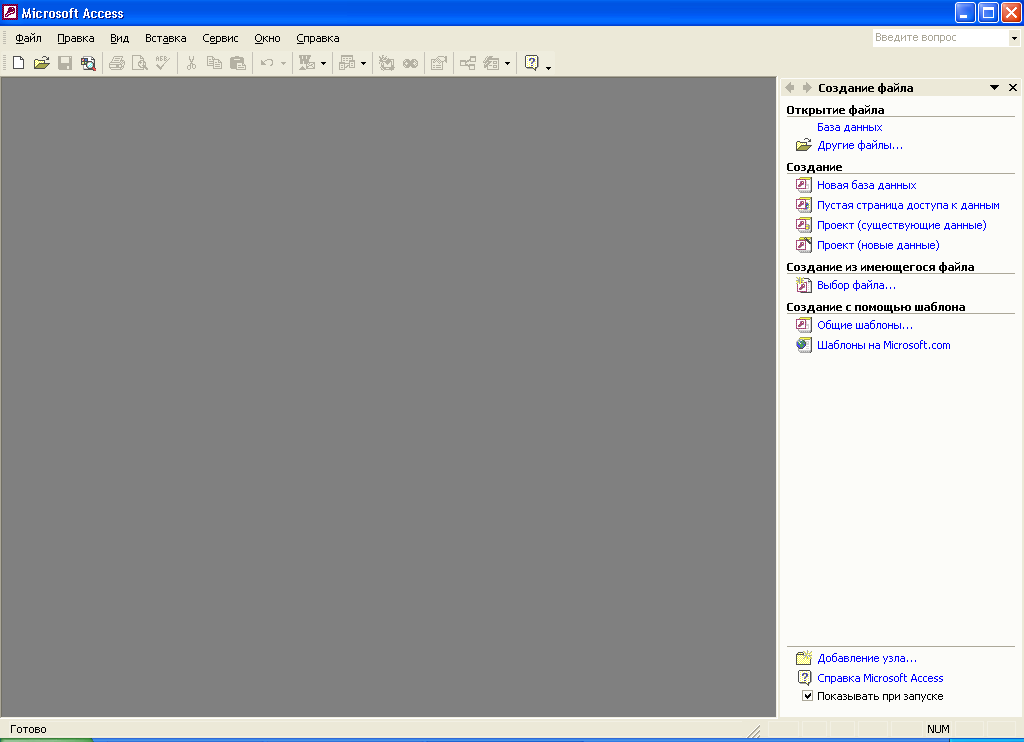Open the Правка menu
This screenshot has height=742, width=1024.
tap(76, 38)
